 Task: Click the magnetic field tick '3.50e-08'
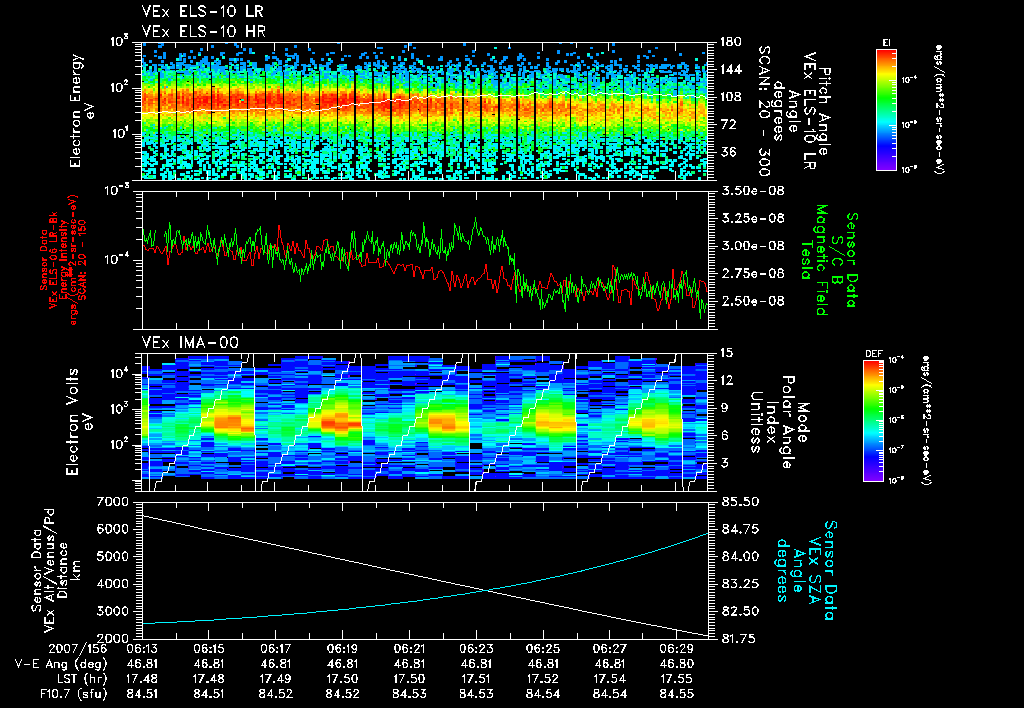coord(752,191)
